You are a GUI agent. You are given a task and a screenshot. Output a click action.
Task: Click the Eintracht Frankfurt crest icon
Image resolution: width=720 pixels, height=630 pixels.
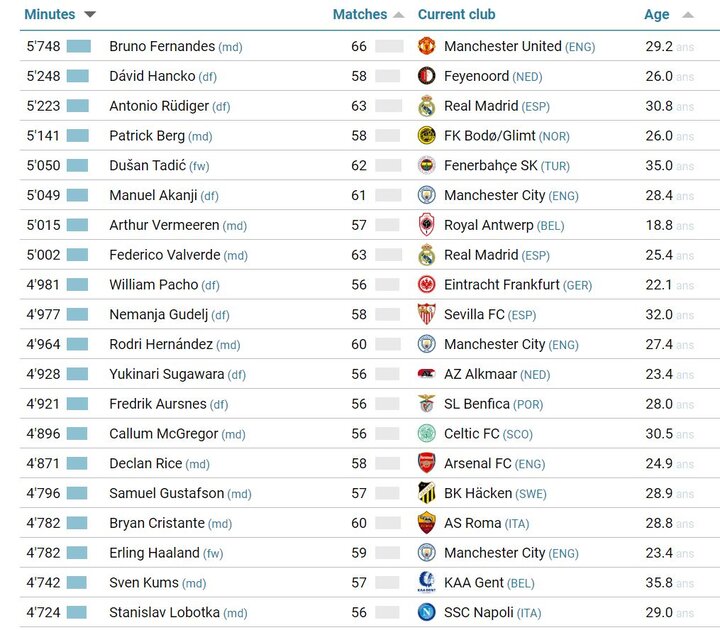(x=427, y=285)
